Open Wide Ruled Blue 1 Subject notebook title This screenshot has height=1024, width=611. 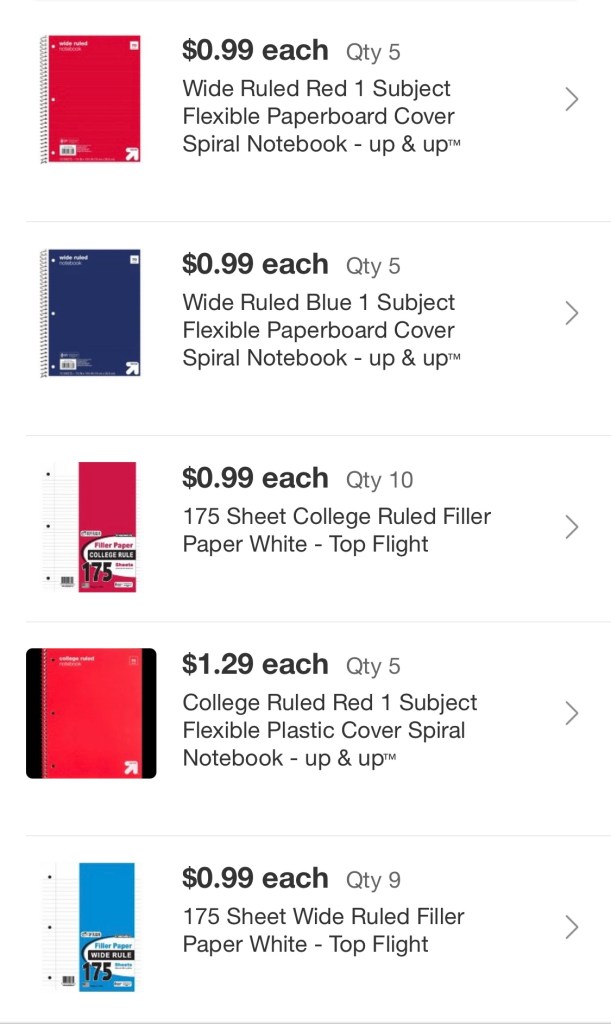pos(318,330)
